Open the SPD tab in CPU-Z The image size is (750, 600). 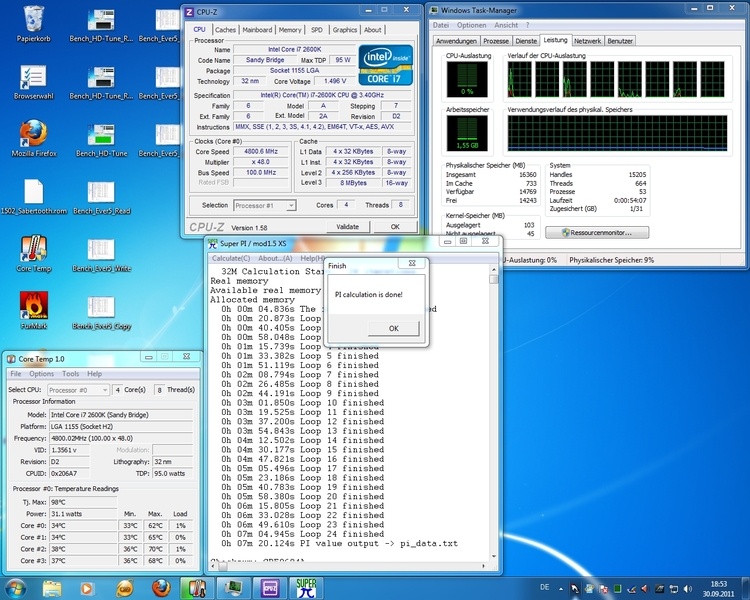pos(317,30)
